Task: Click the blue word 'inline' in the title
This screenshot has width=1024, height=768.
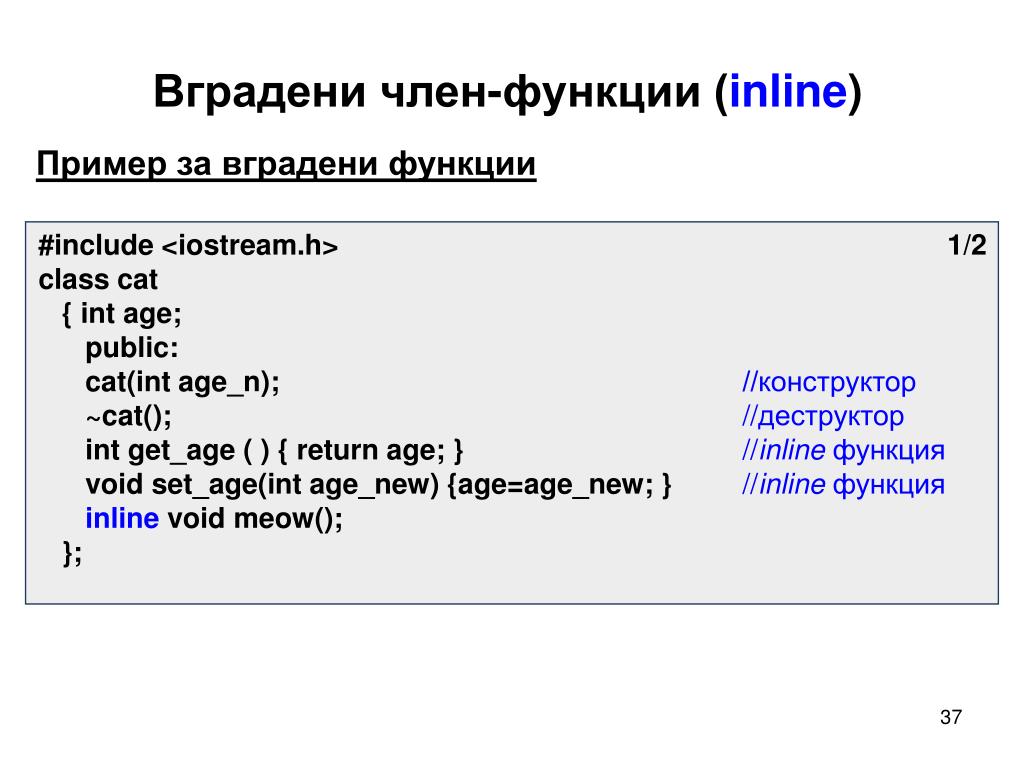Action: (788, 91)
